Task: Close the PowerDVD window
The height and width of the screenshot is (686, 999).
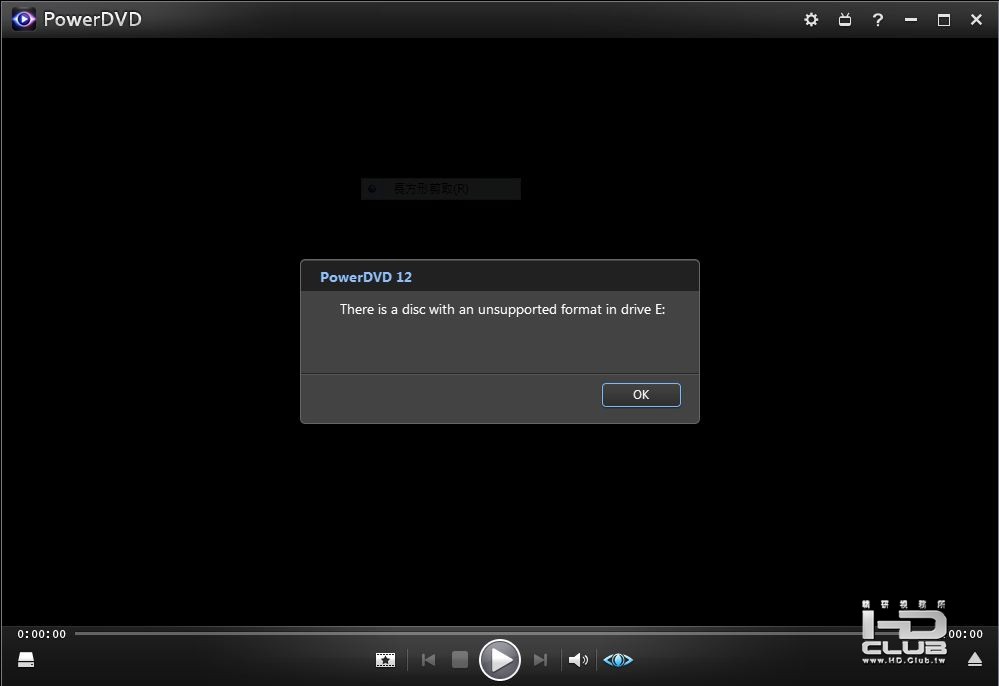Action: 976,20
